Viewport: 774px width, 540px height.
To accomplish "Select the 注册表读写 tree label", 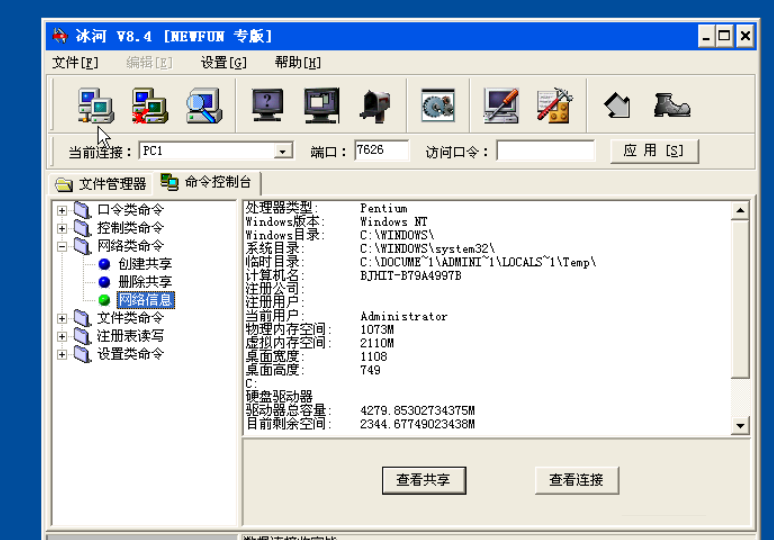I will pyautogui.click(x=130, y=336).
